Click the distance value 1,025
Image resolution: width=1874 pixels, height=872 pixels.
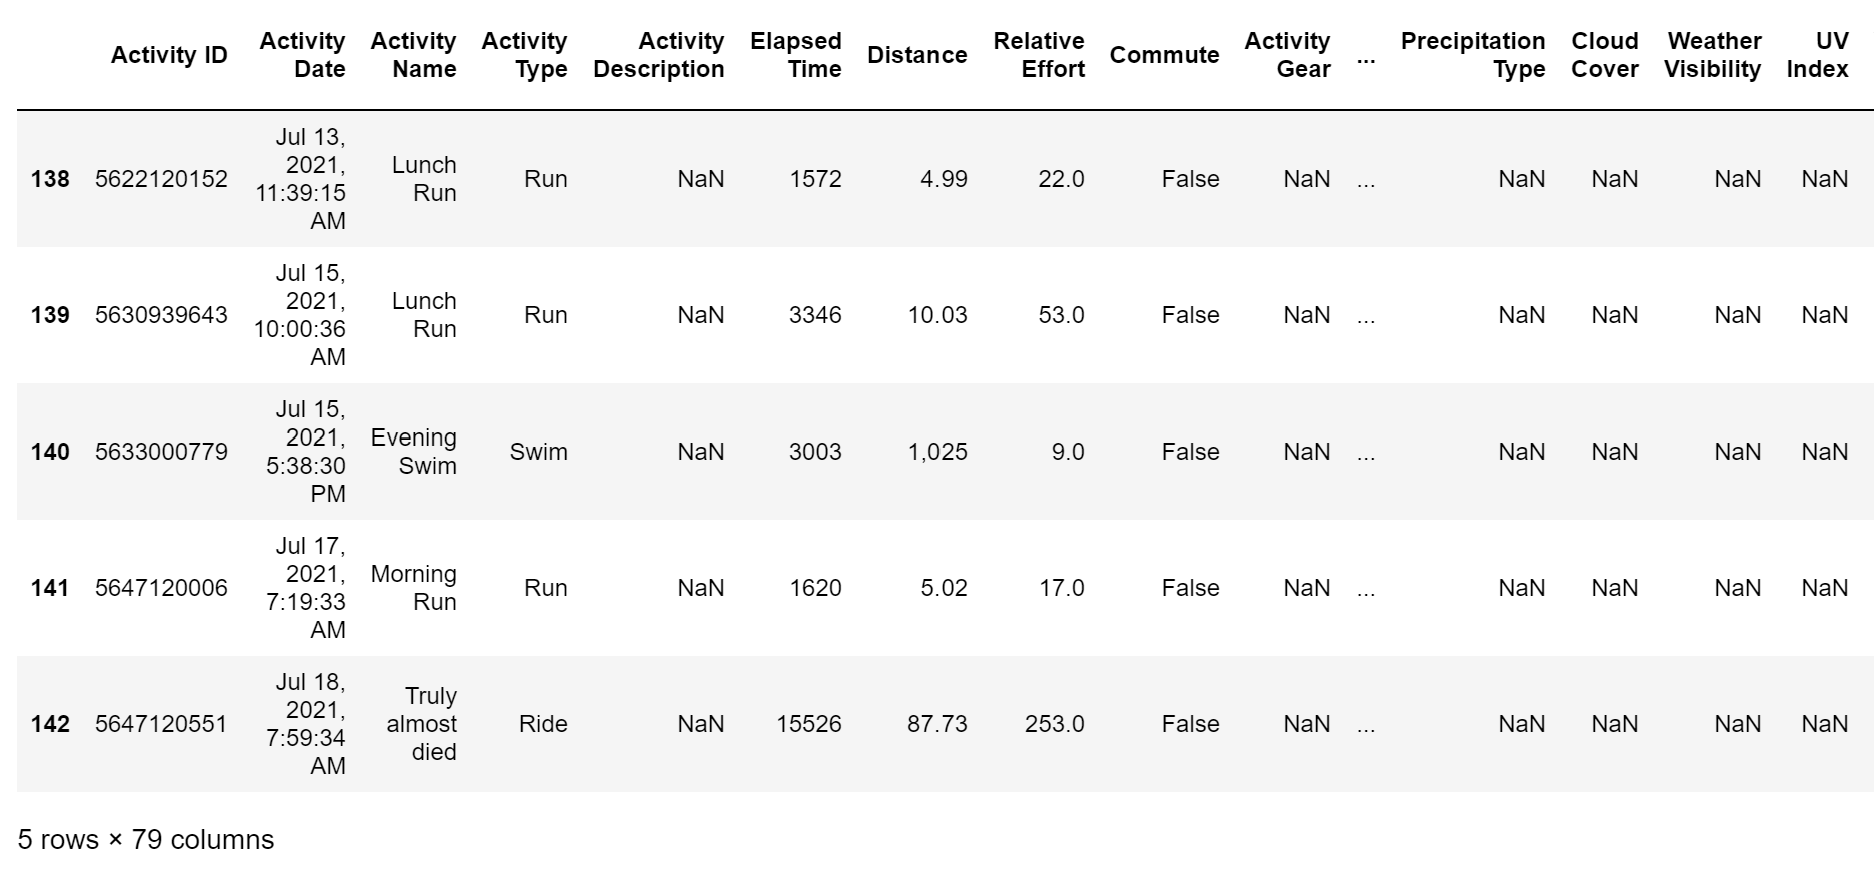pos(937,452)
